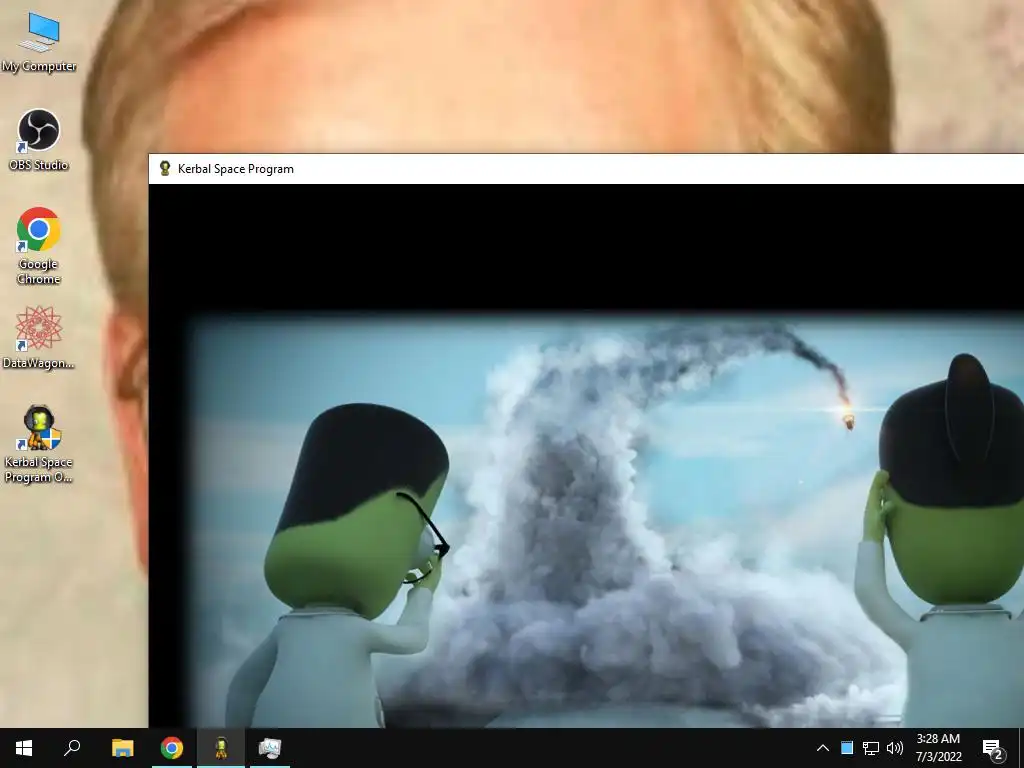Open network status tray icon
This screenshot has width=1024, height=768.
click(871, 748)
